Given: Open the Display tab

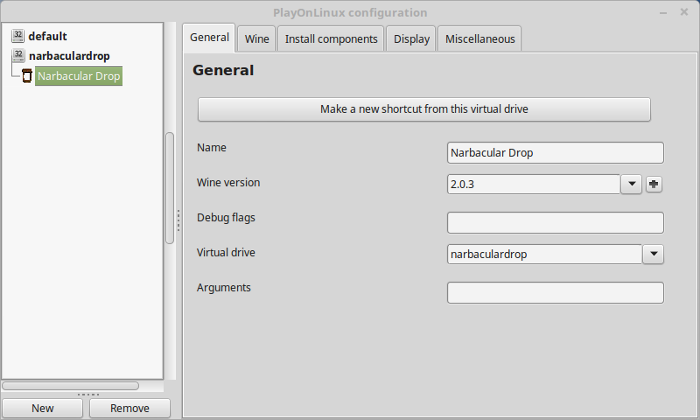Looking at the screenshot, I should (411, 39).
